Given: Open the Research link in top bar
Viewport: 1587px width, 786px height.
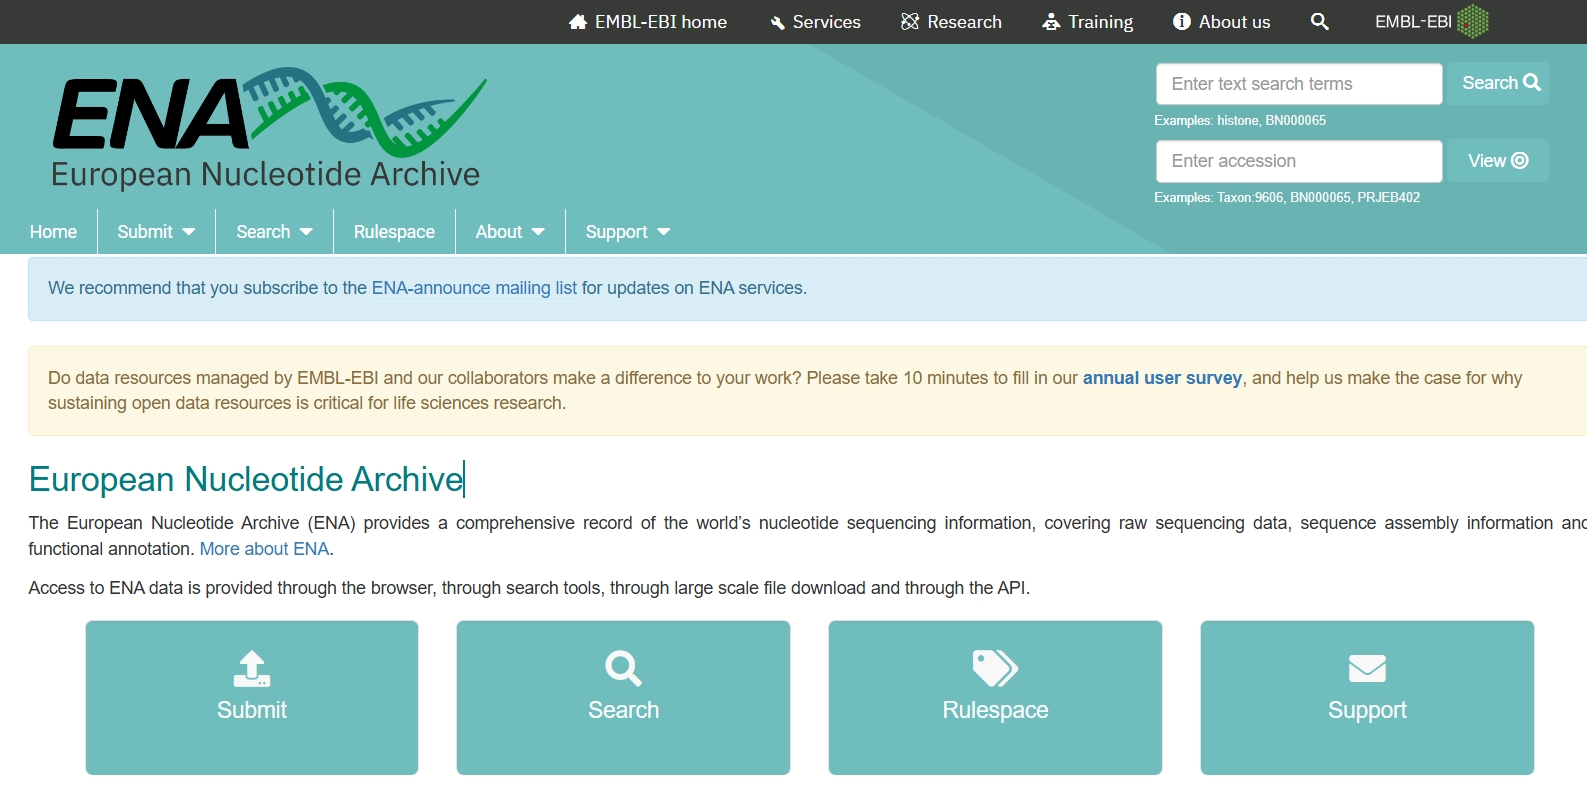Looking at the screenshot, I should (x=951, y=22).
